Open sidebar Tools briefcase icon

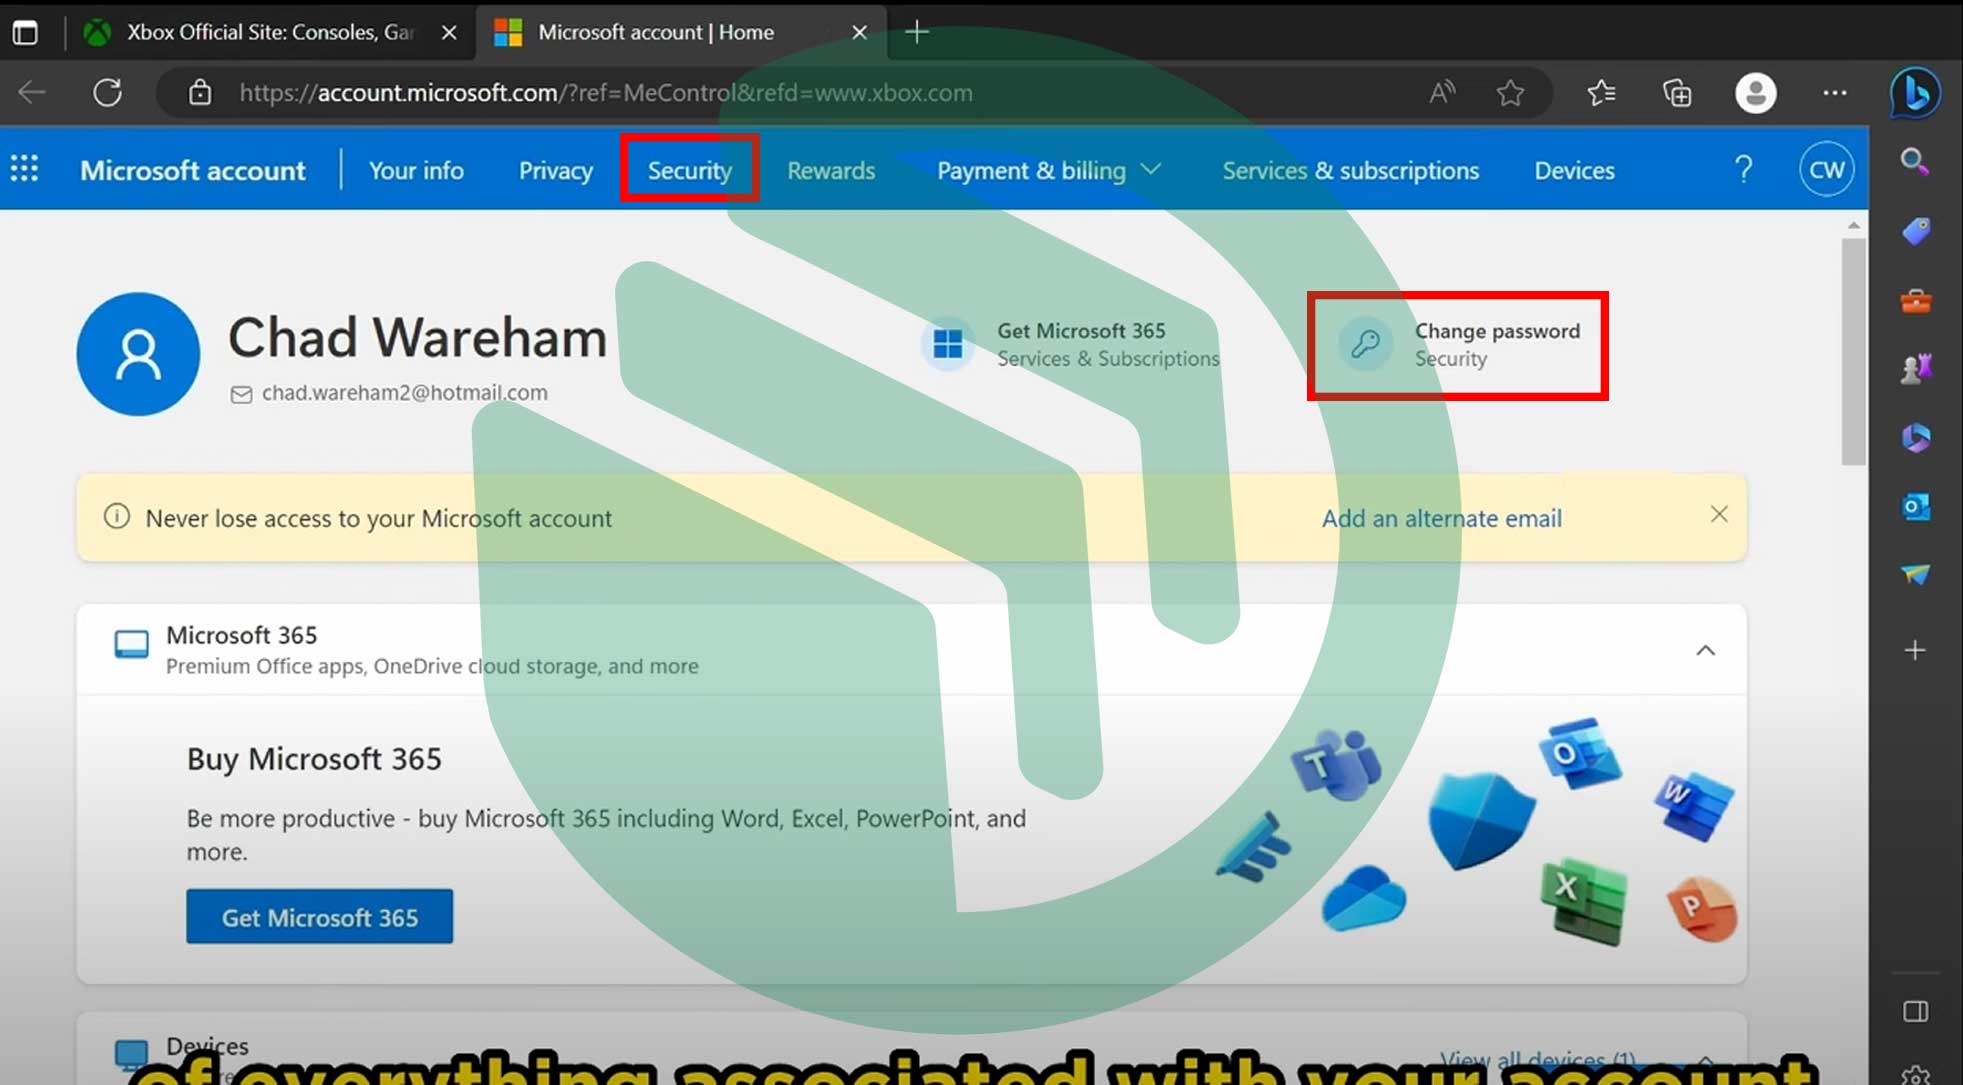1915,300
